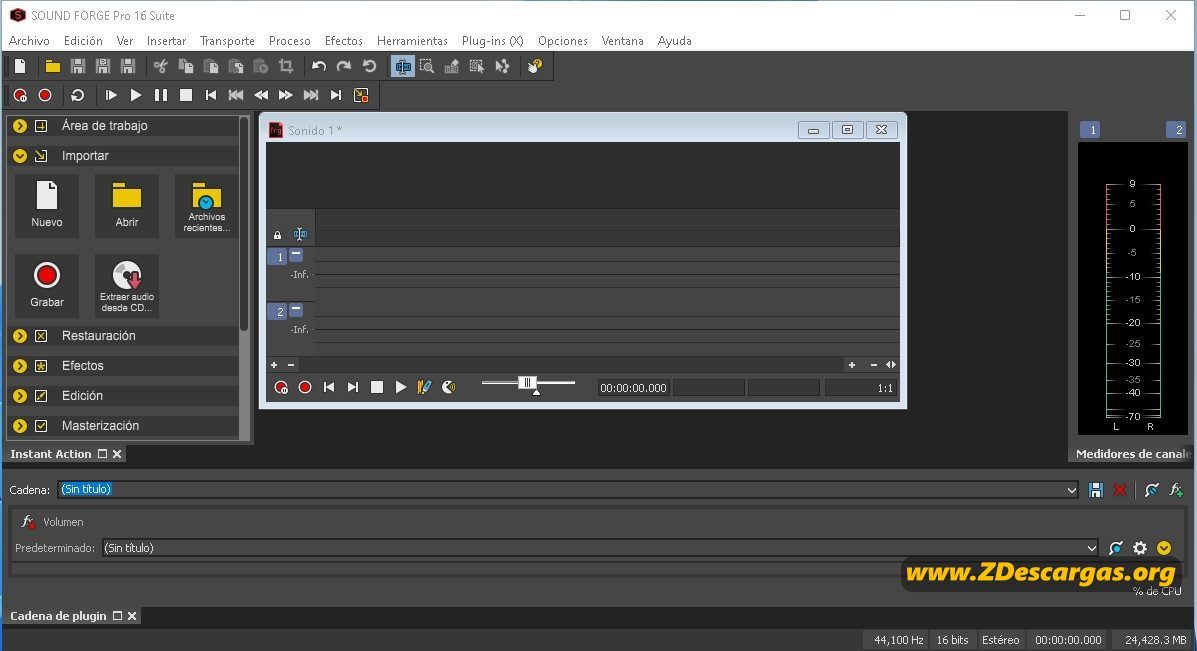This screenshot has width=1197, height=651.
Task: Expand the Efectos section in Instant Action
Action: coord(20,366)
